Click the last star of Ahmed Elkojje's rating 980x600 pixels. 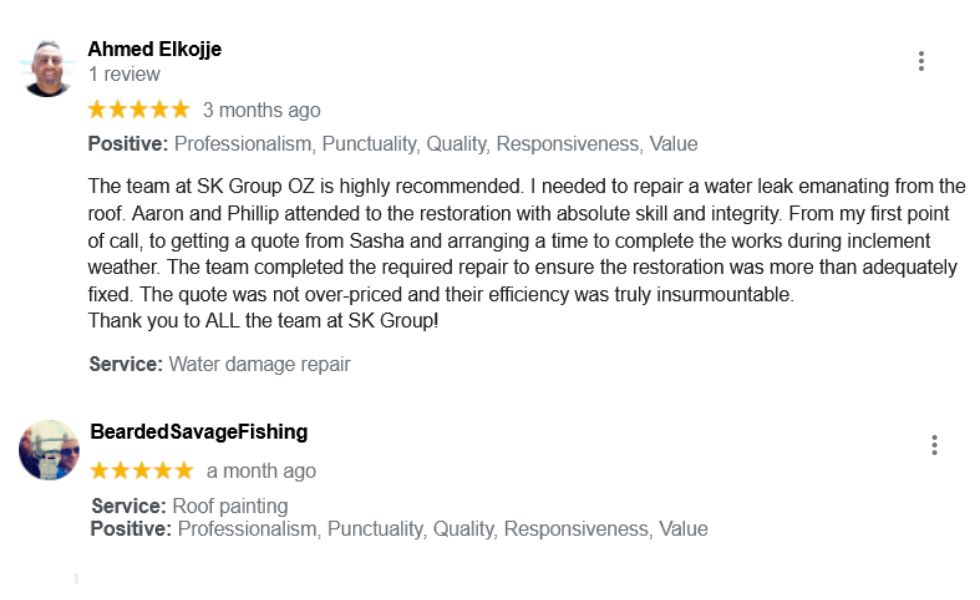(x=180, y=110)
